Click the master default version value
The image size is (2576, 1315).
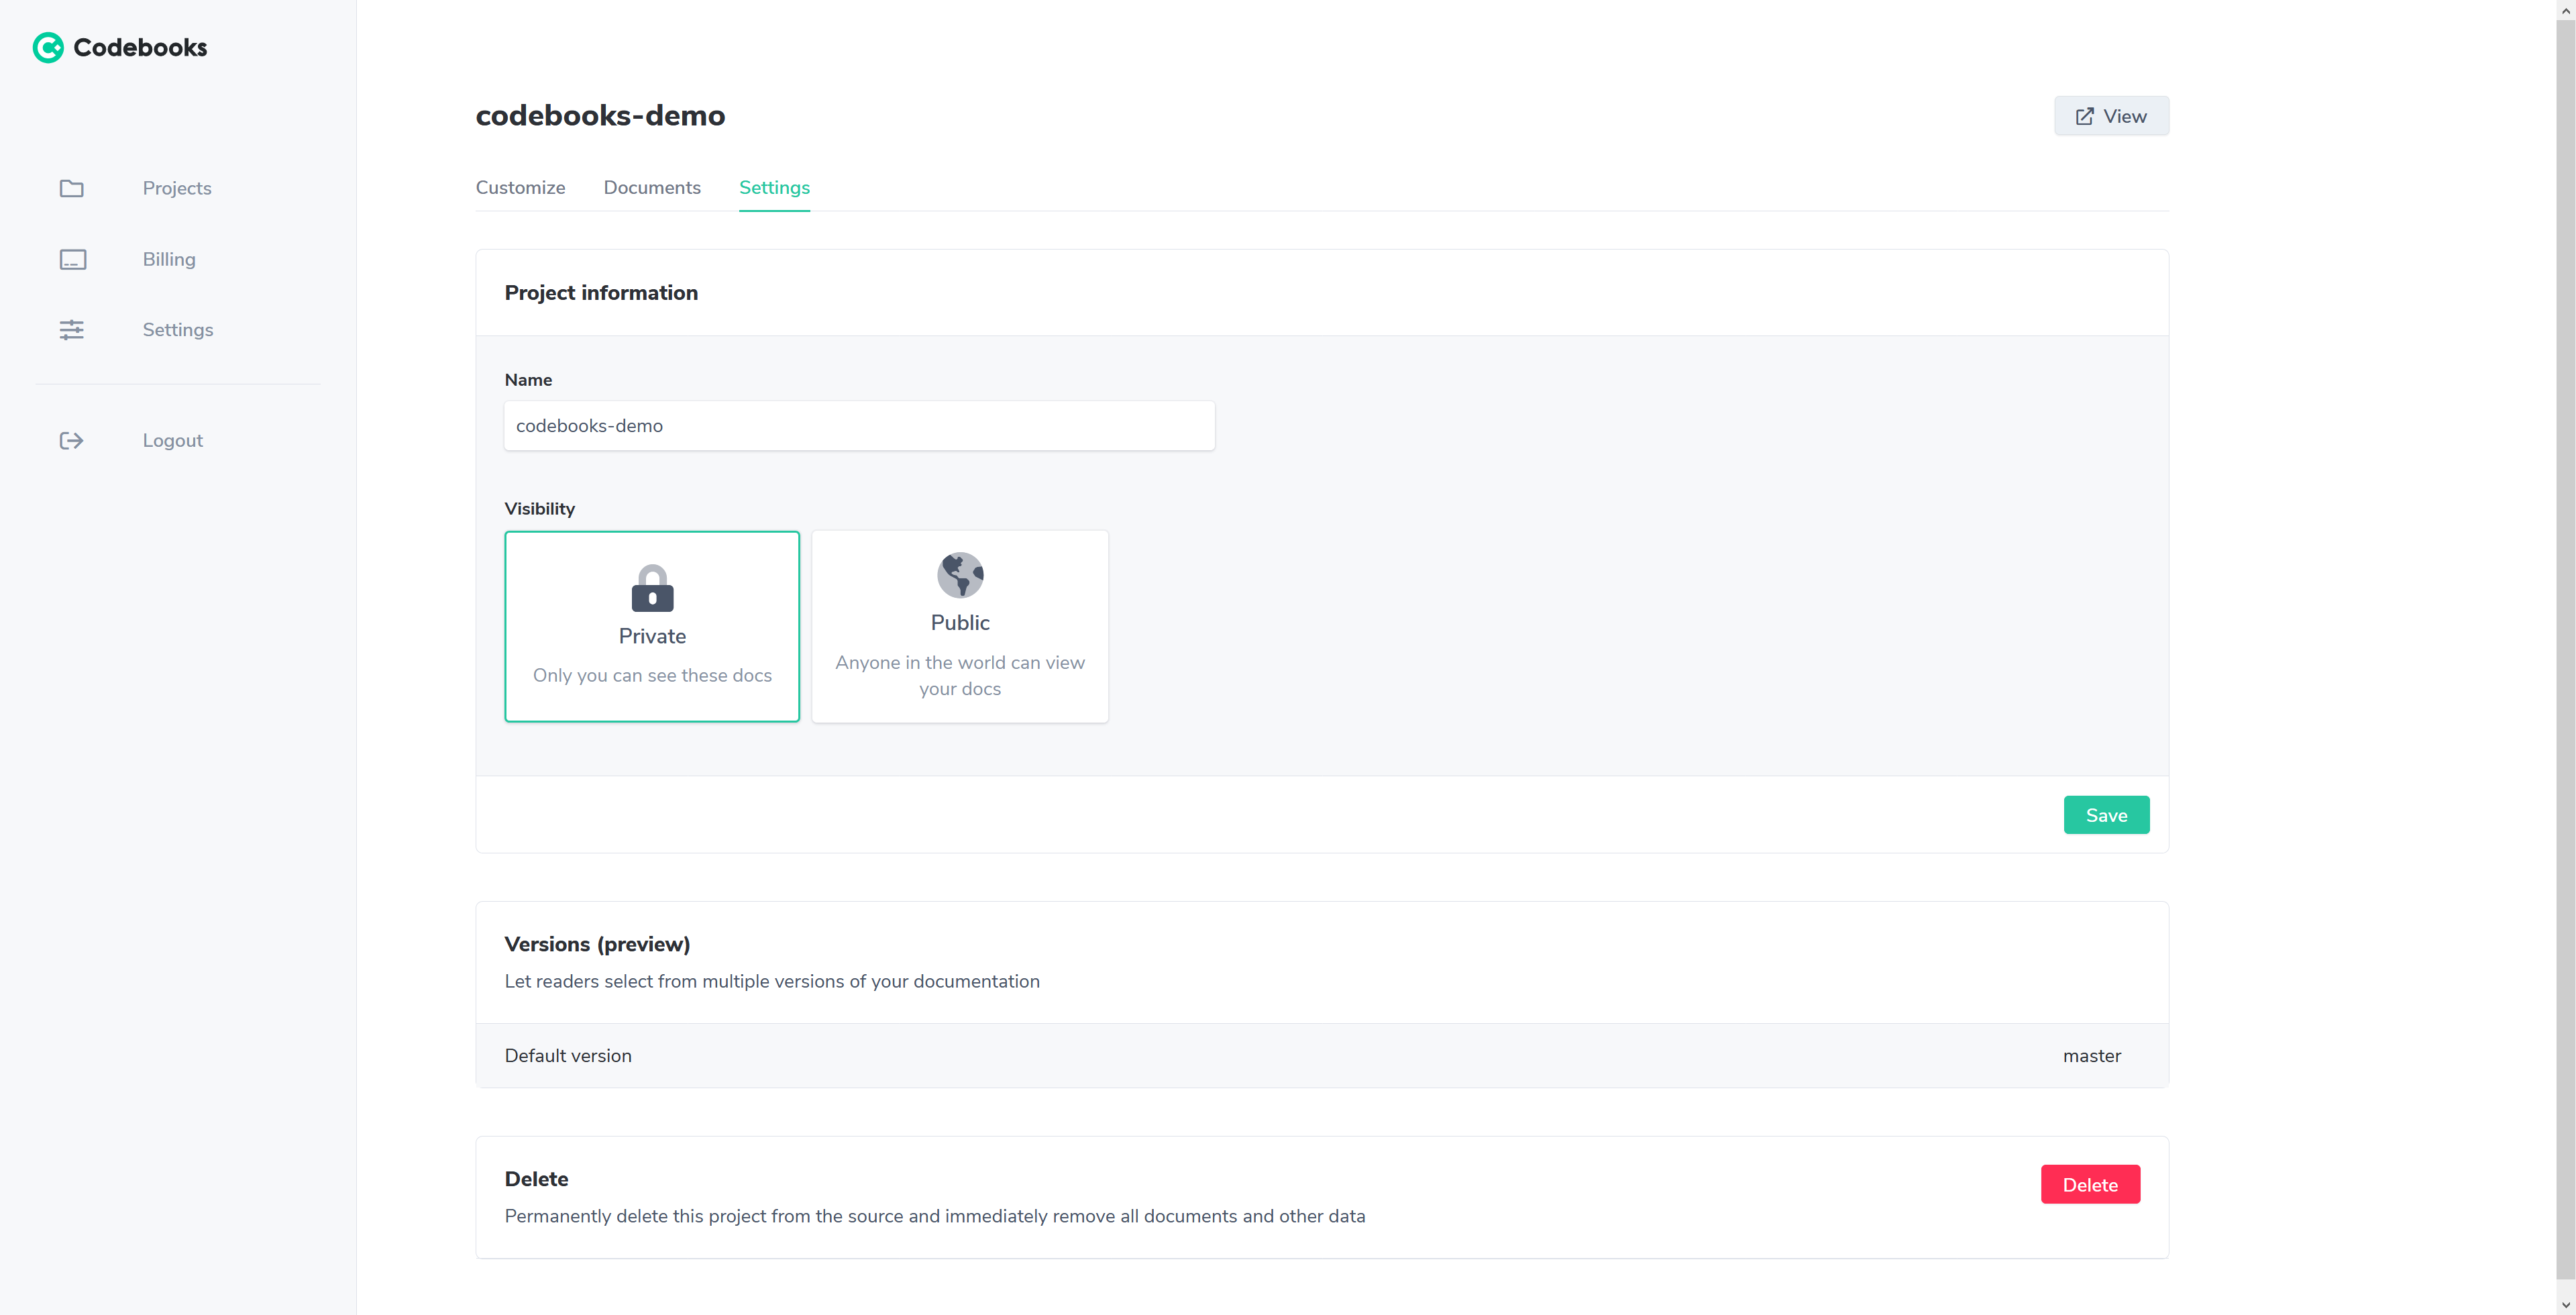[x=2091, y=1056]
